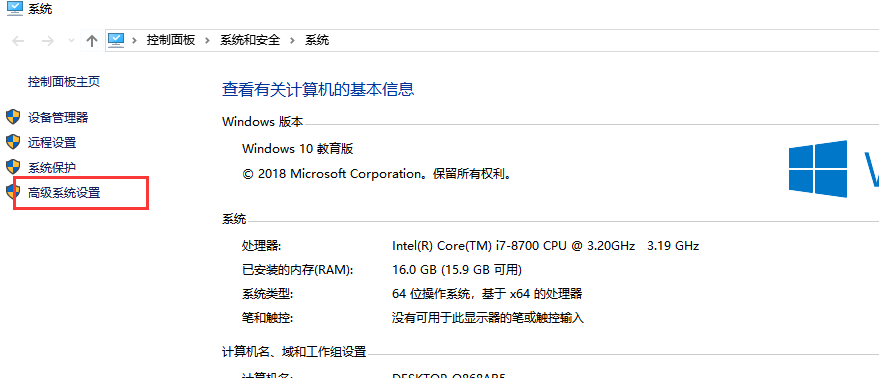Click the 16.0 GB memory value
The width and height of the screenshot is (879, 378).
(457, 270)
